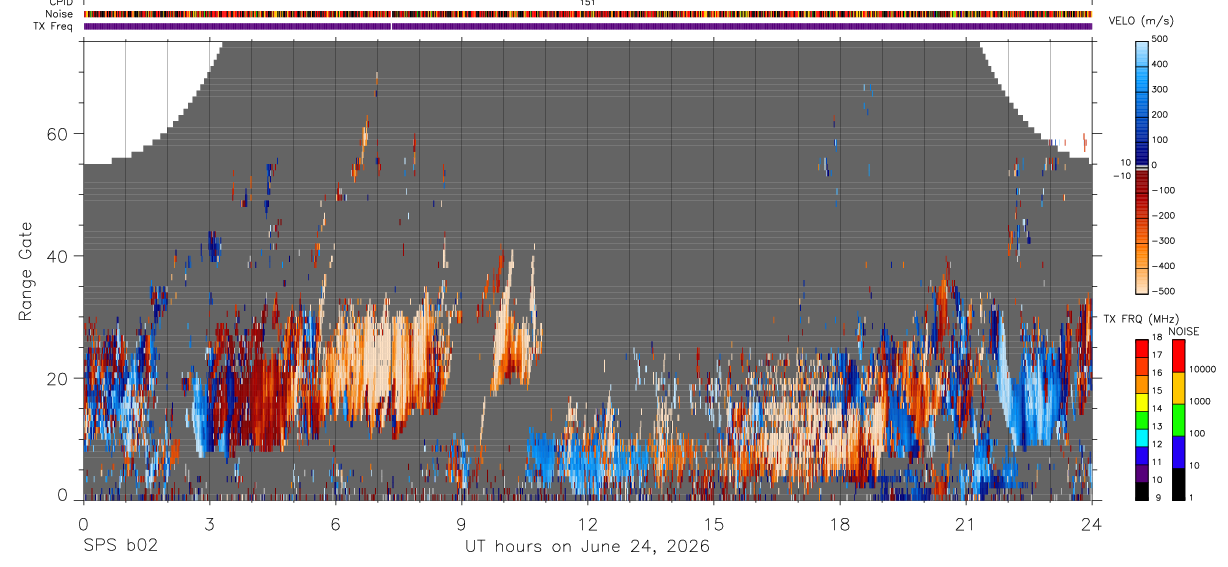Click the 20 label on Range Gate axis
The height and width of the screenshot is (567, 1228).
pos(64,378)
